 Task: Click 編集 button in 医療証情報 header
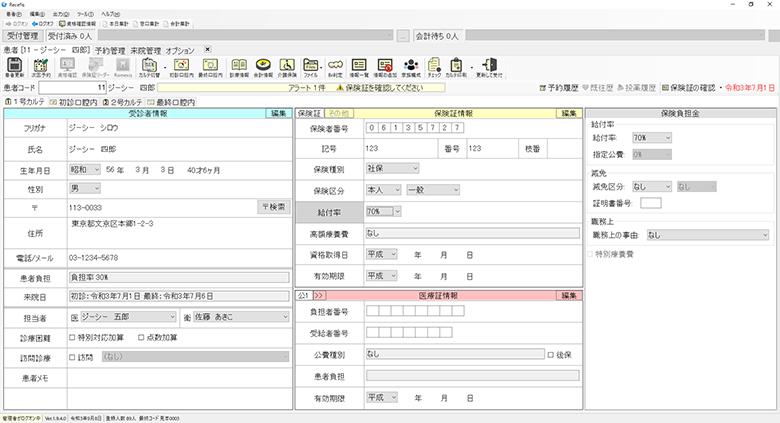tap(569, 296)
